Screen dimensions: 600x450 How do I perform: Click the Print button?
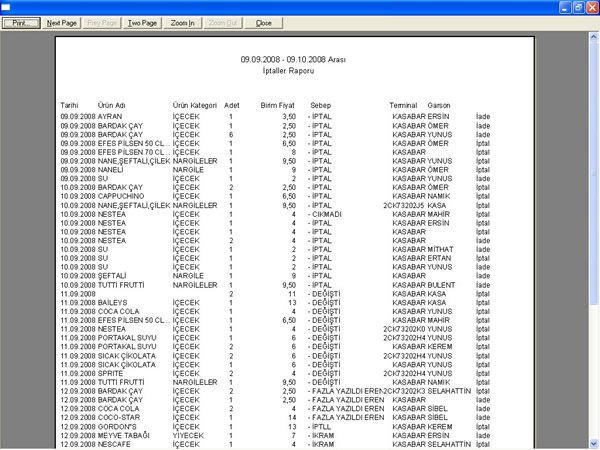tap(21, 23)
